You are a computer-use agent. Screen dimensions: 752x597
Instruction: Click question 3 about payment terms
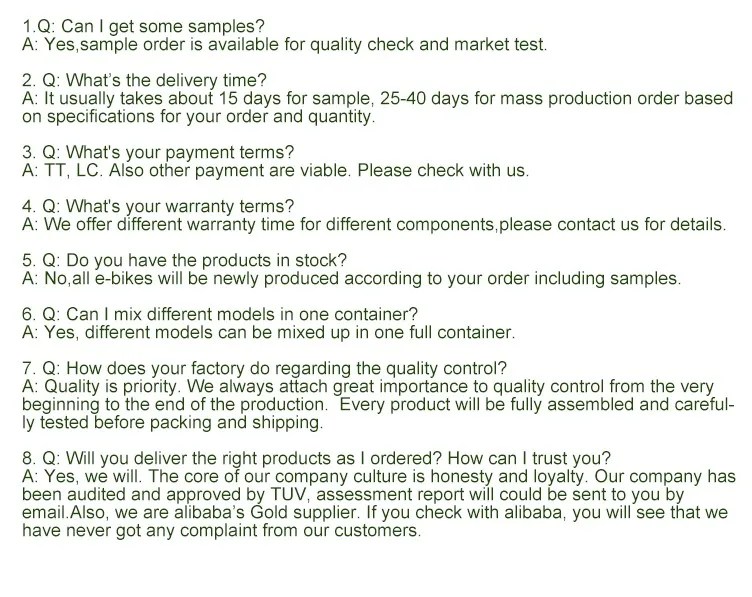158,153
